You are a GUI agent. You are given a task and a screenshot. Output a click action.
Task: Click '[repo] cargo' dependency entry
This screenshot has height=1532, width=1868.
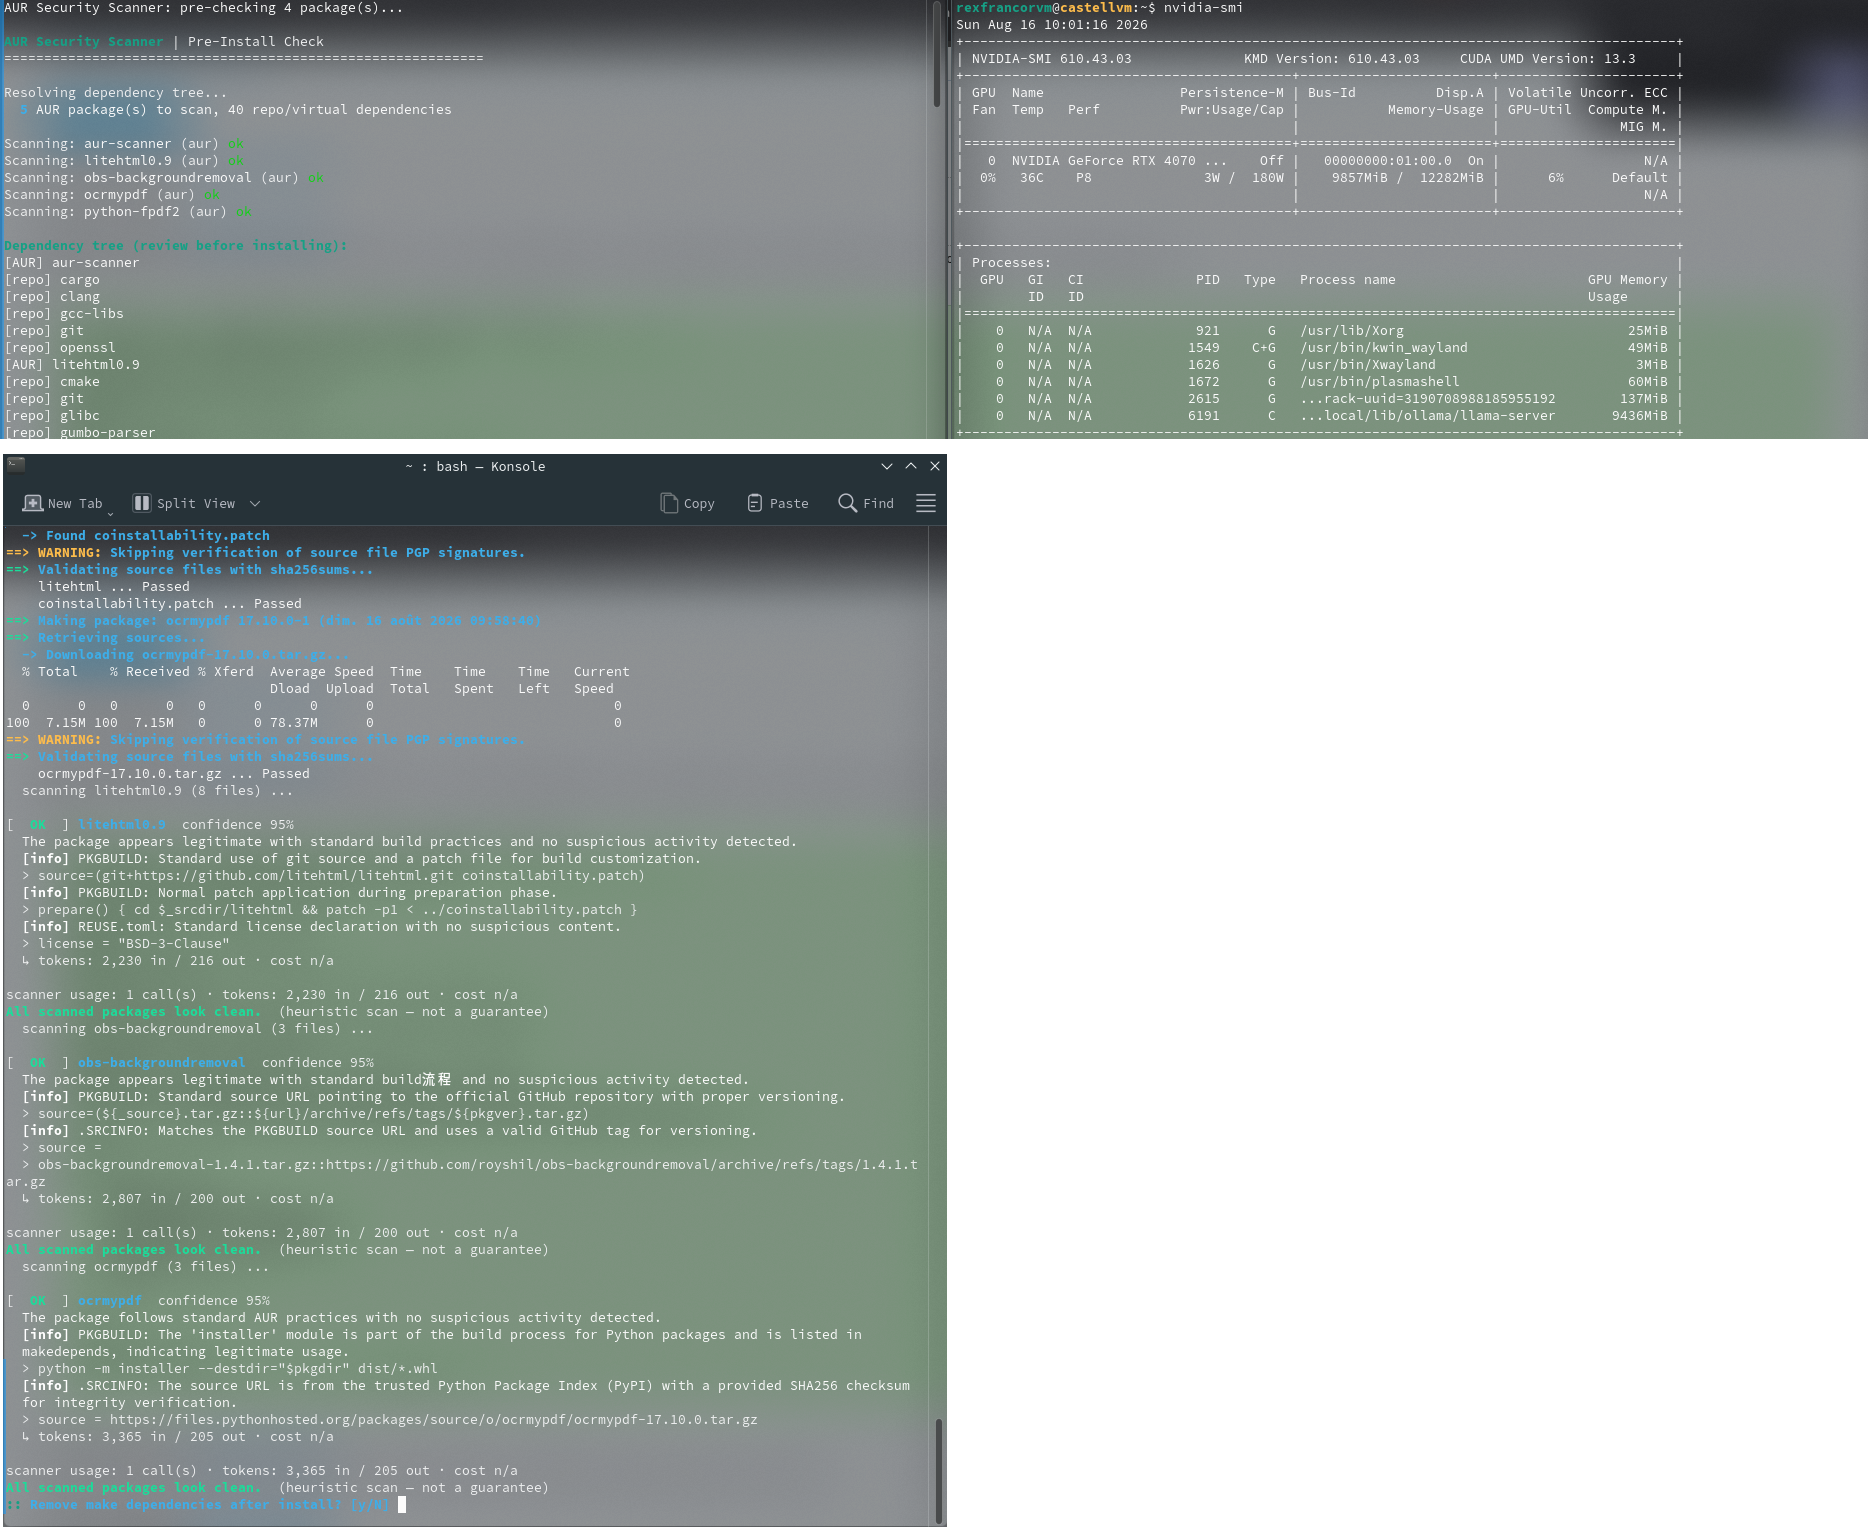(52, 279)
